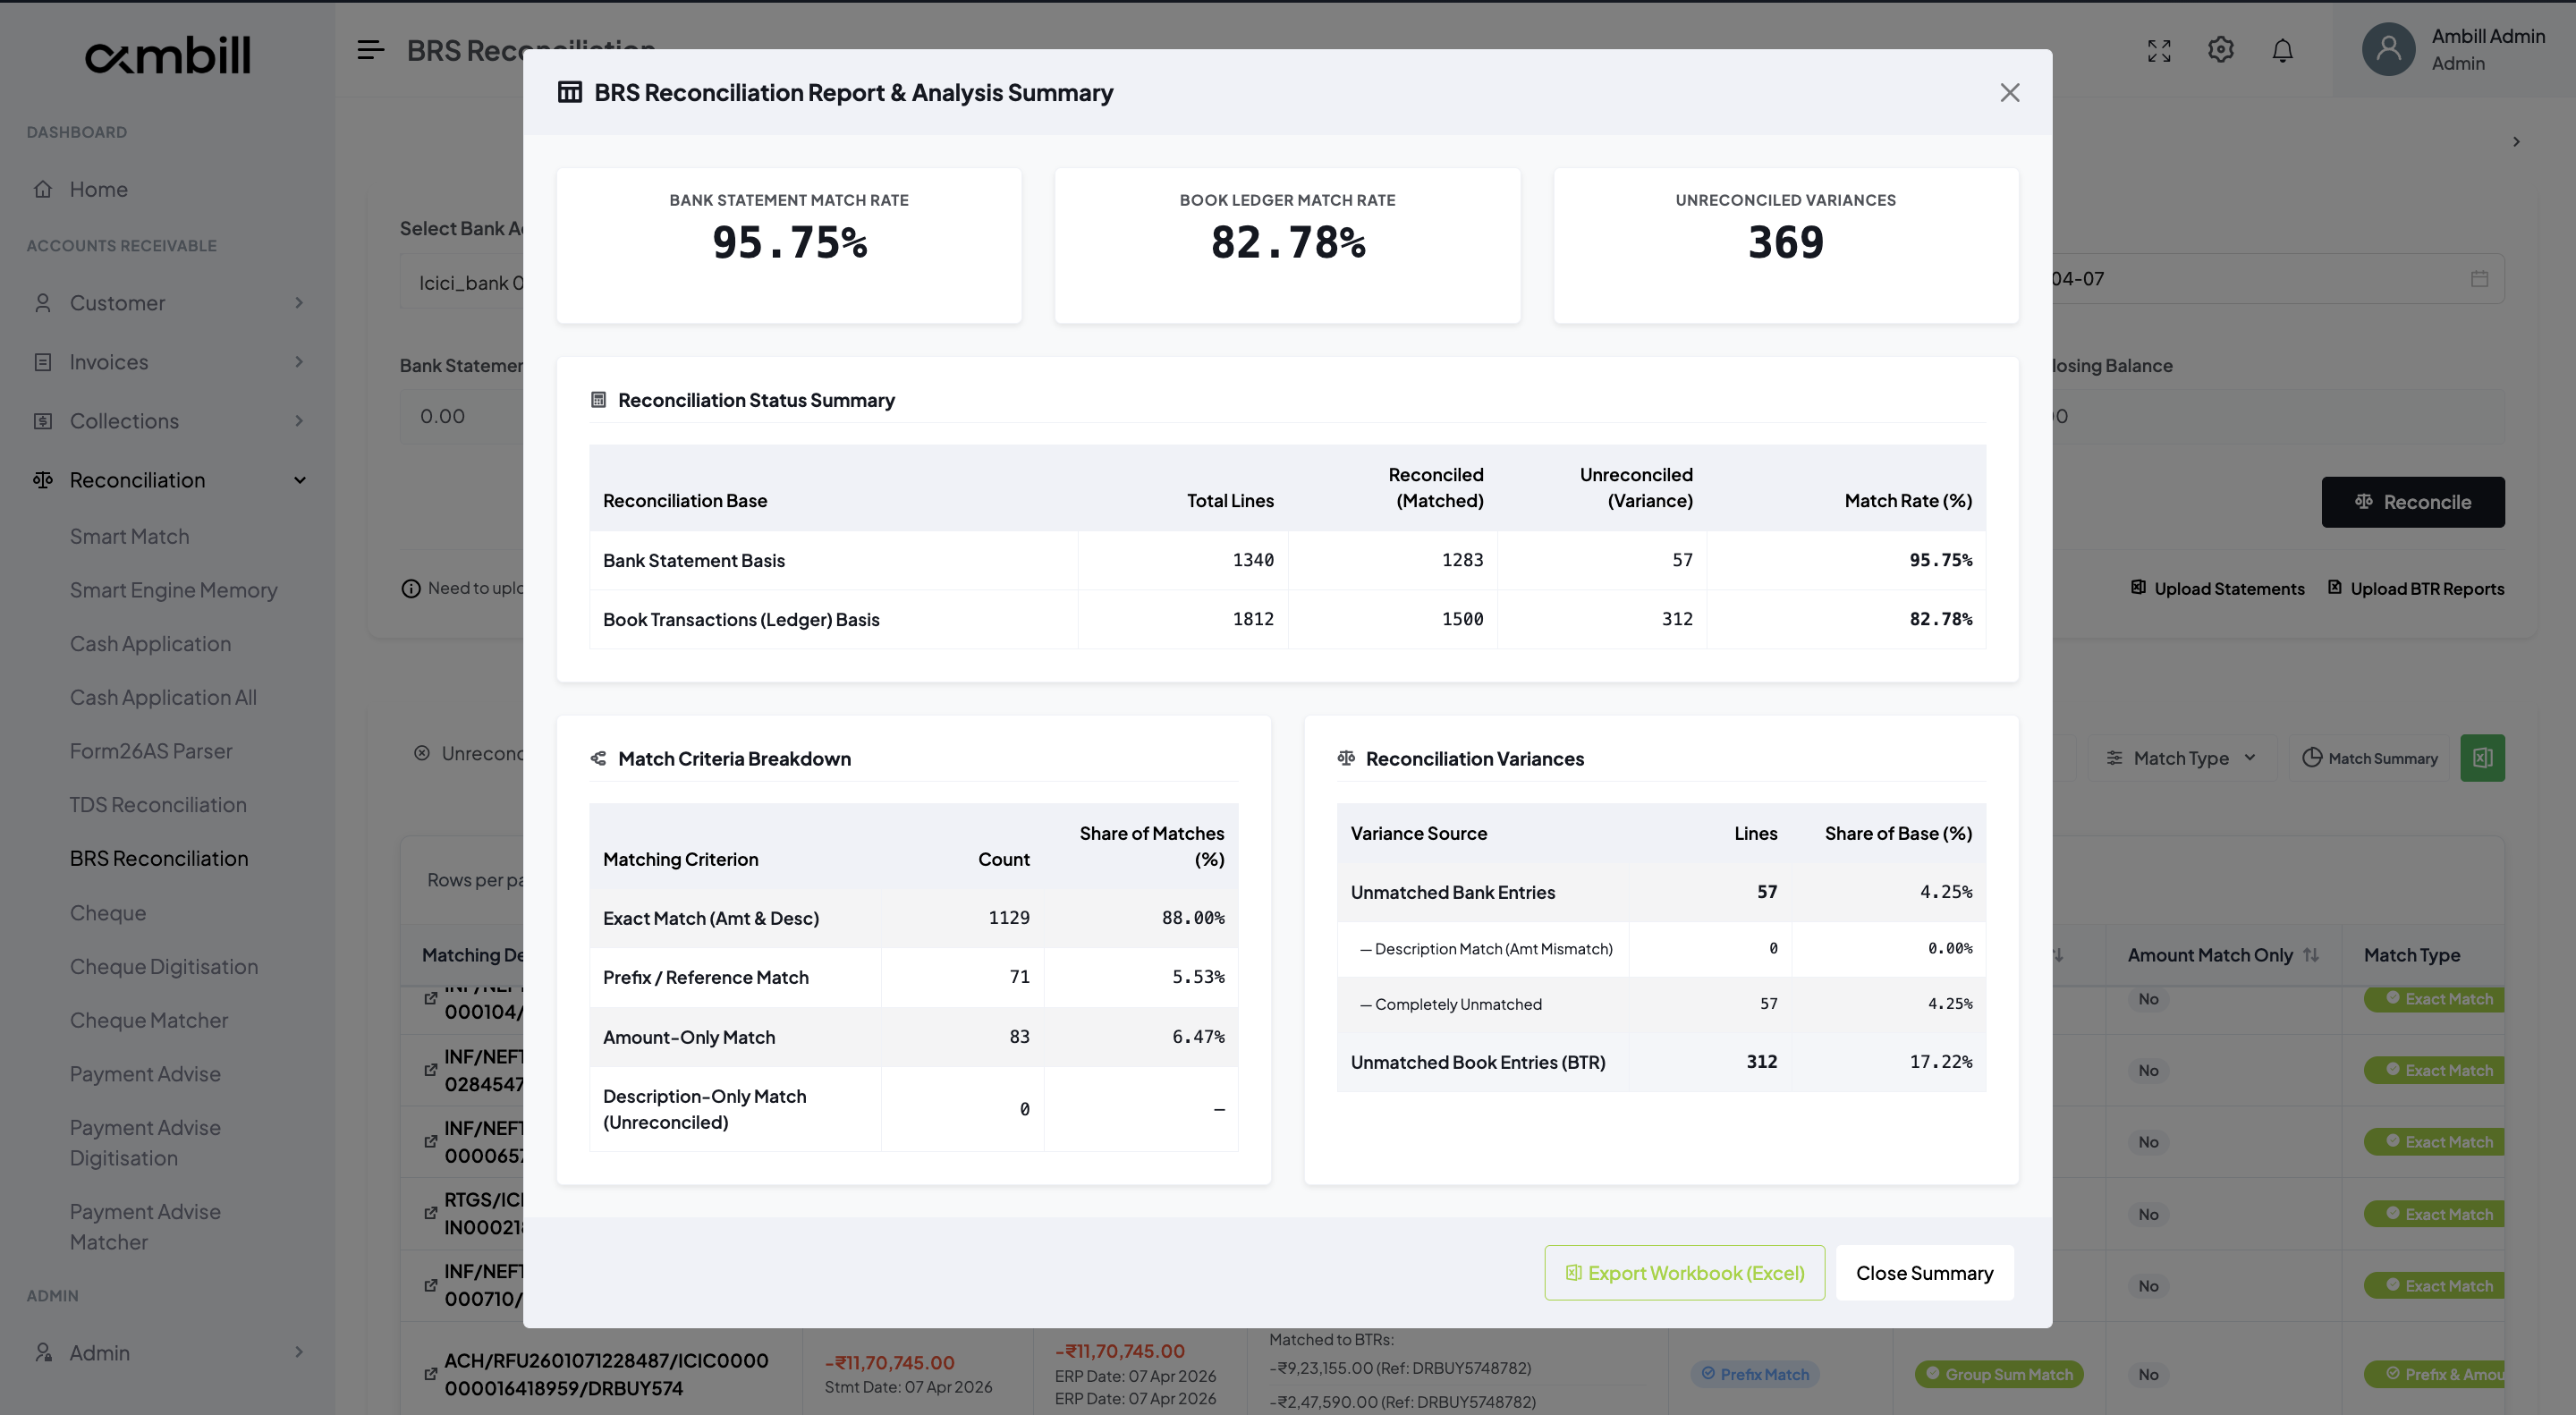This screenshot has height=1415, width=2576.
Task: Click Close Summary button
Action: point(1924,1272)
